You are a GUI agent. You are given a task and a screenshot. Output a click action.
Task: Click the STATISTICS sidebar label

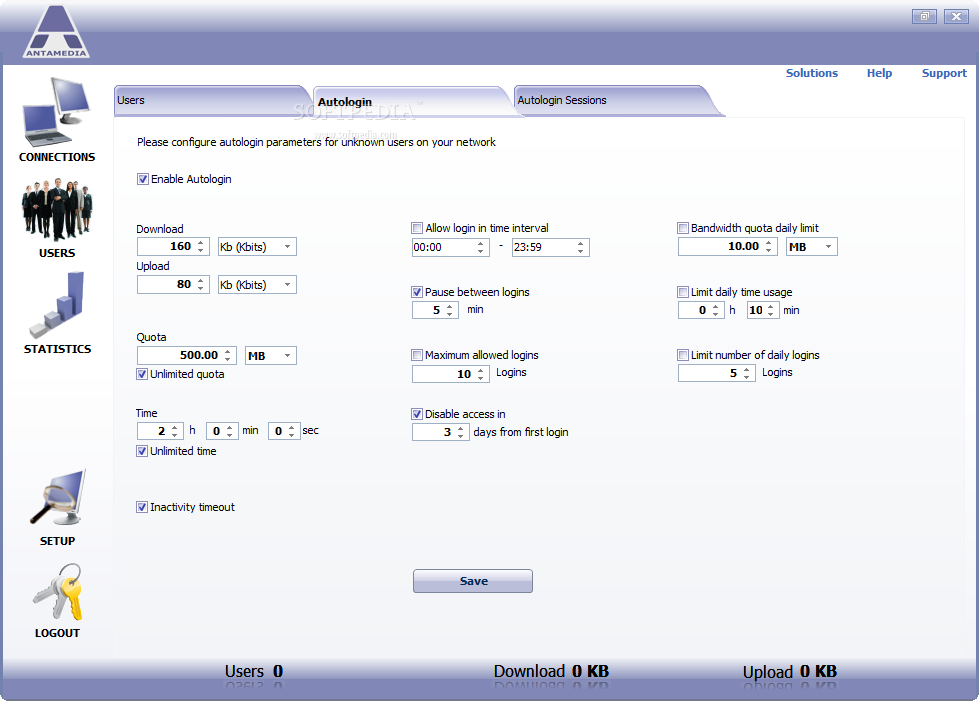tap(57, 349)
